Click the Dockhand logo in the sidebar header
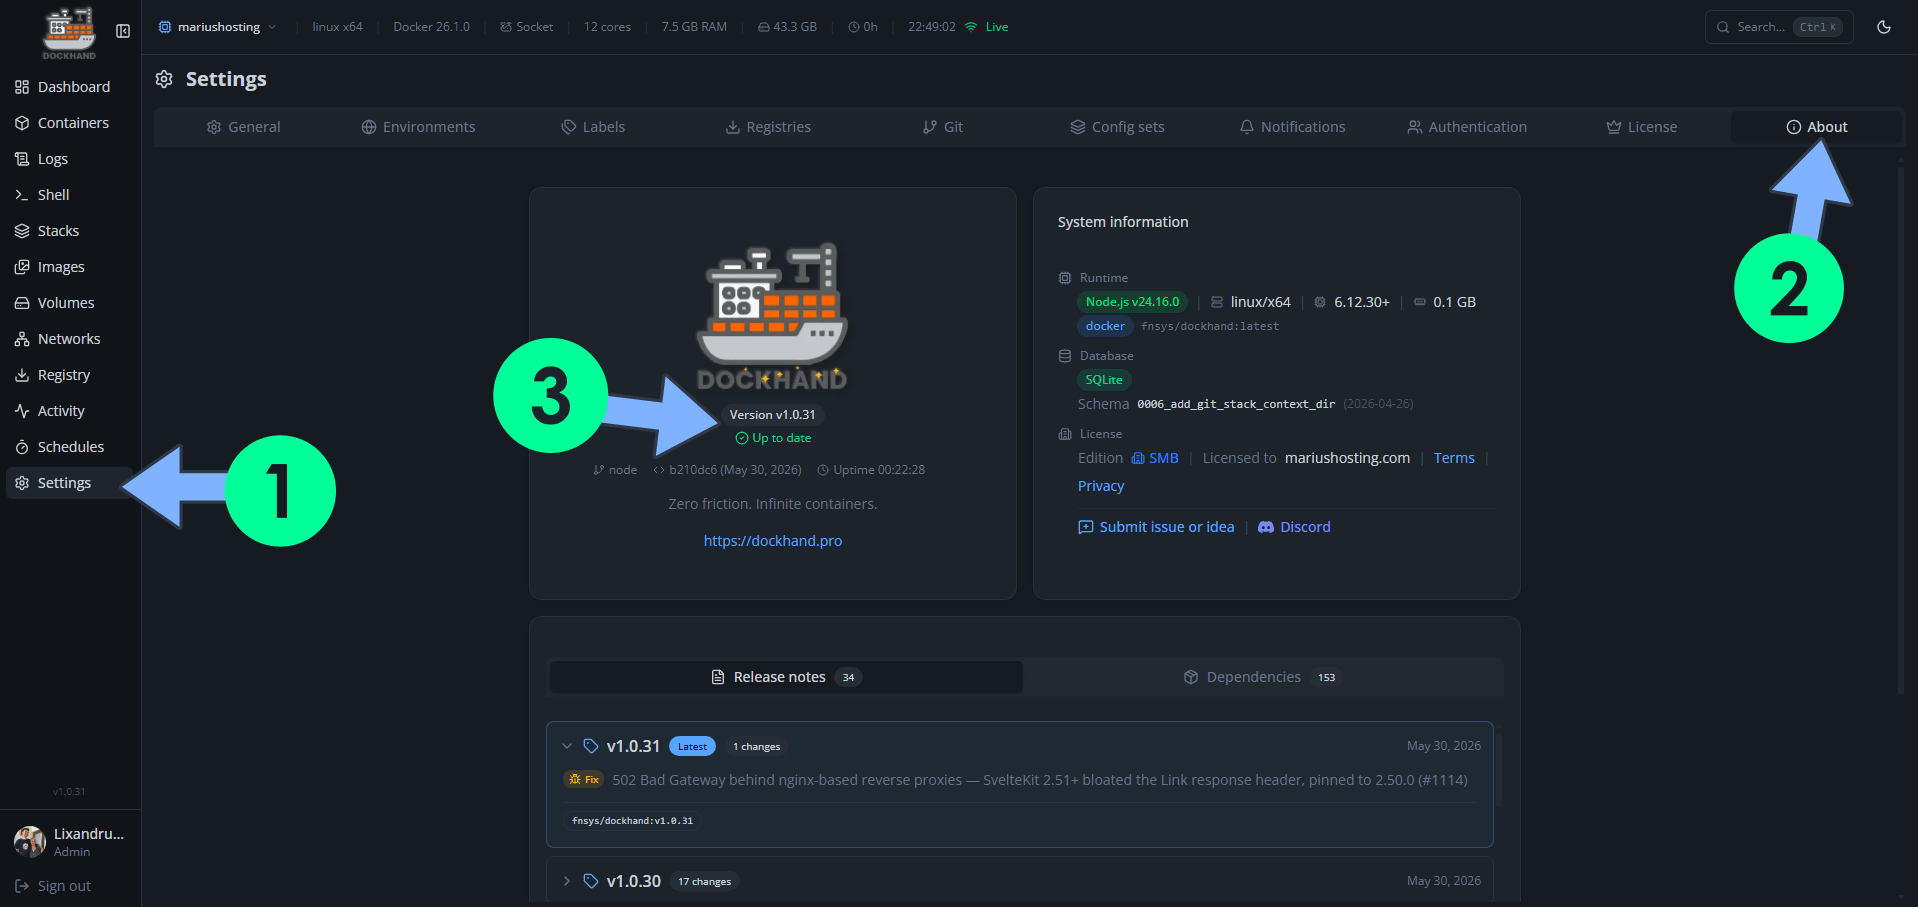The width and height of the screenshot is (1918, 907). point(69,33)
